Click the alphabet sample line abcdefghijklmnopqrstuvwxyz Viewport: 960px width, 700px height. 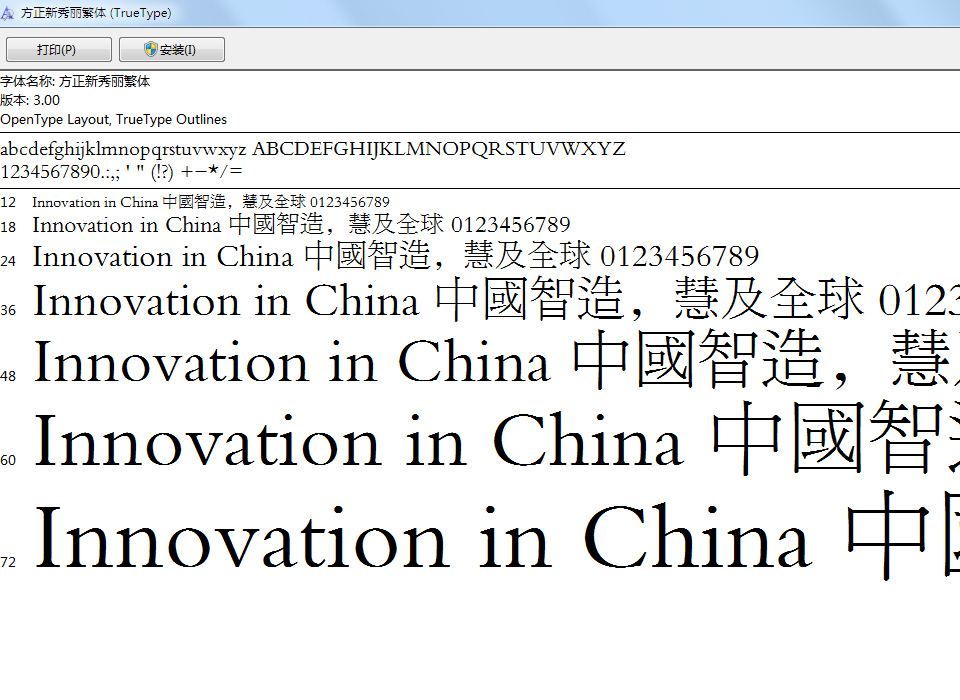tap(313, 149)
